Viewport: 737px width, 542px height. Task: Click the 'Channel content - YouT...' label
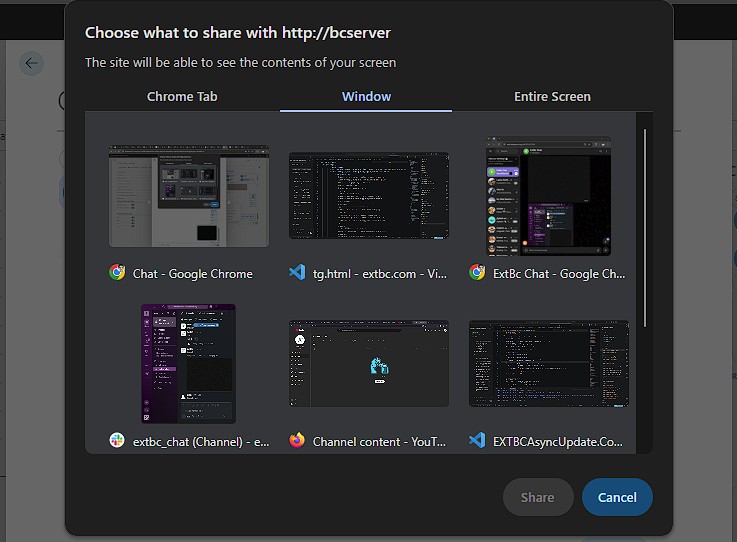coord(379,442)
